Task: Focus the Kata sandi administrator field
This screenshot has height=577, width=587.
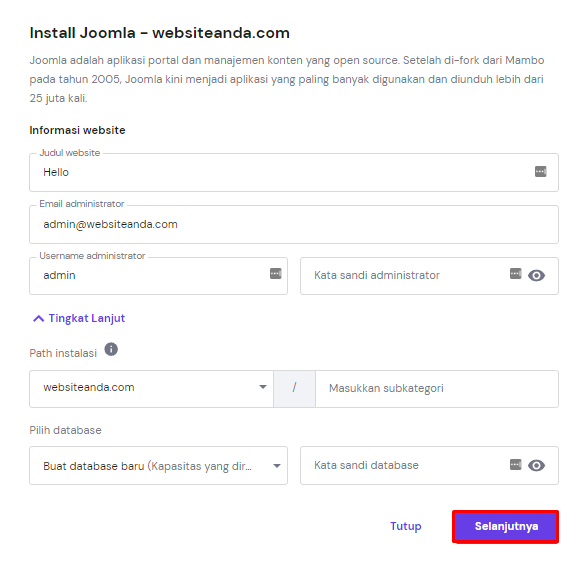Action: (x=429, y=276)
